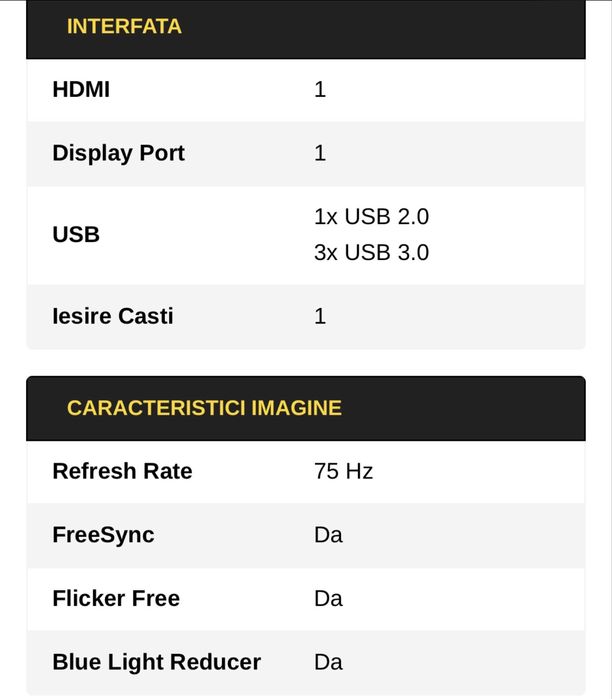612x699 pixels.
Task: Select the 3x USB 3.0 entry
Action: tap(371, 253)
